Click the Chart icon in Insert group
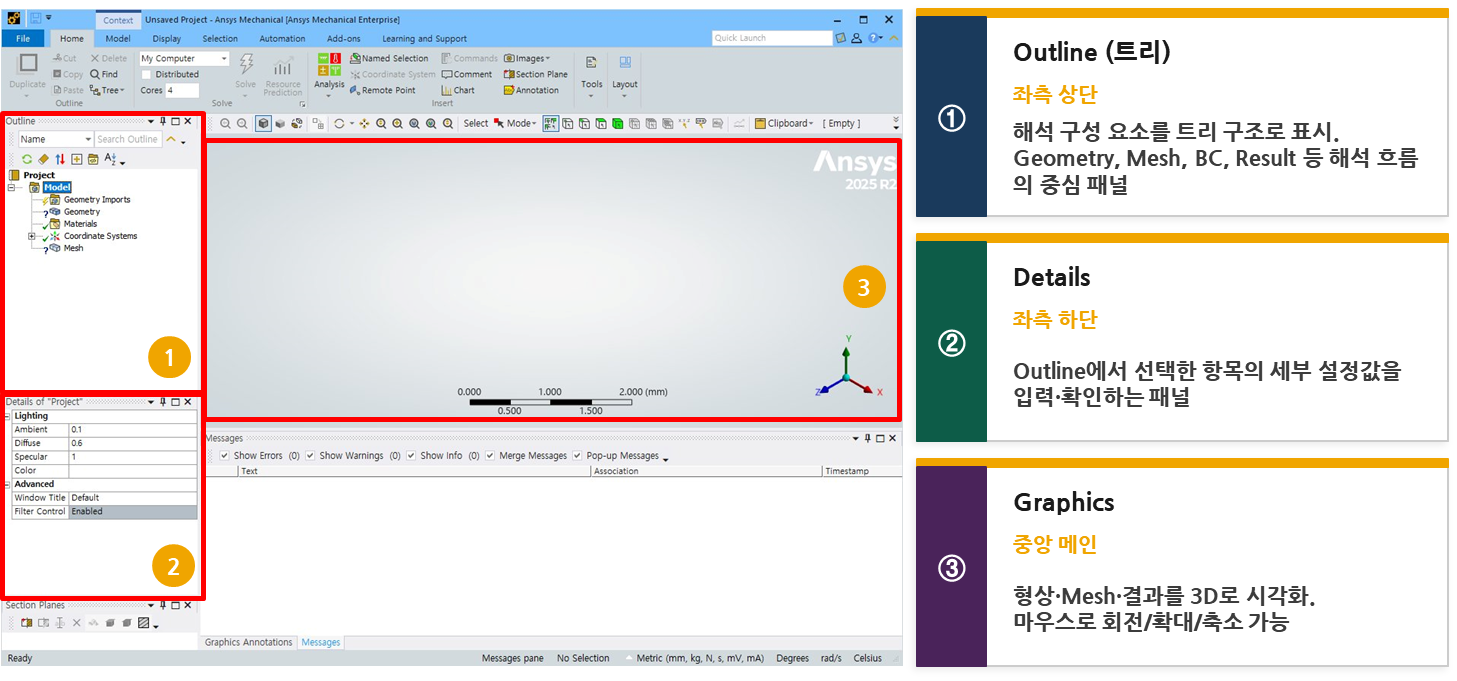Viewport: 1457px width, 681px height. 447,90
